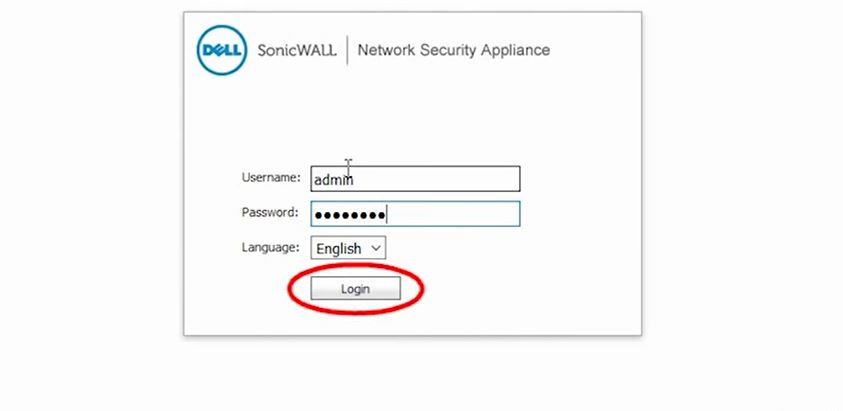
Task: Click empty right part of Password field
Action: [x=462, y=214]
